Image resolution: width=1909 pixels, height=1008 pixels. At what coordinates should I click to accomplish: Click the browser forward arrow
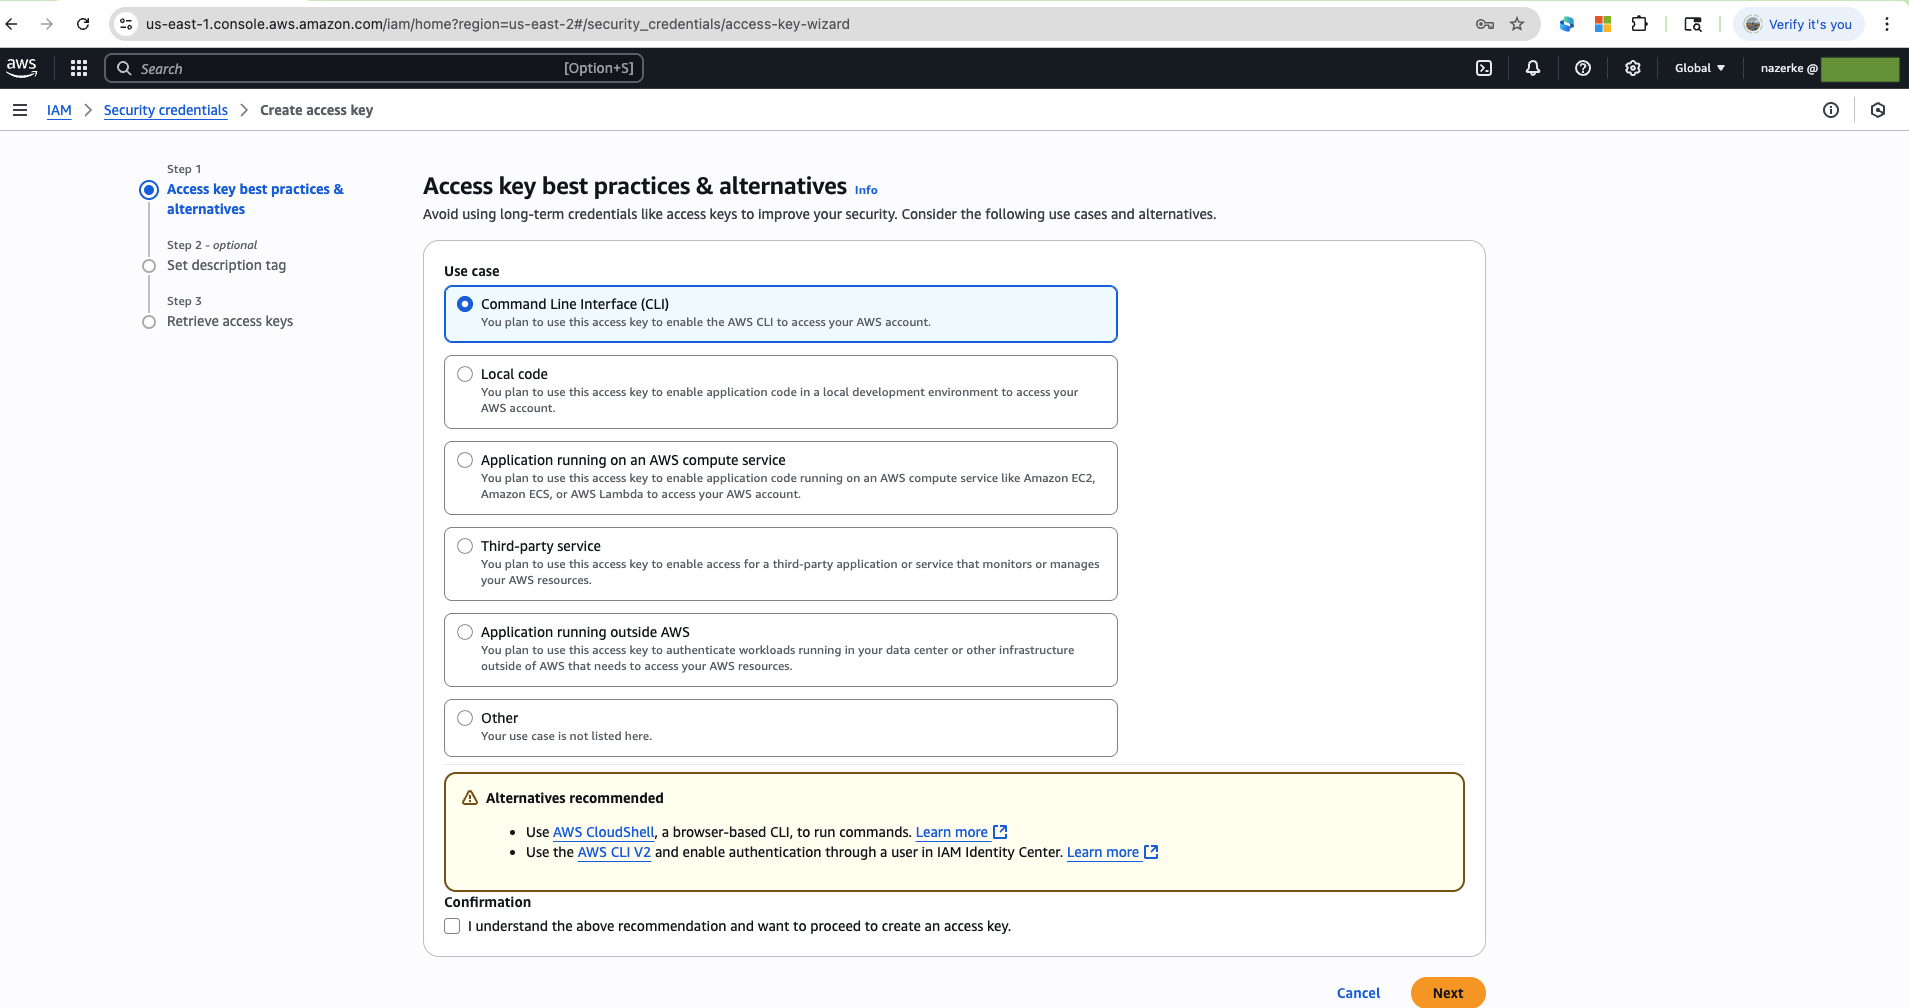tap(47, 24)
